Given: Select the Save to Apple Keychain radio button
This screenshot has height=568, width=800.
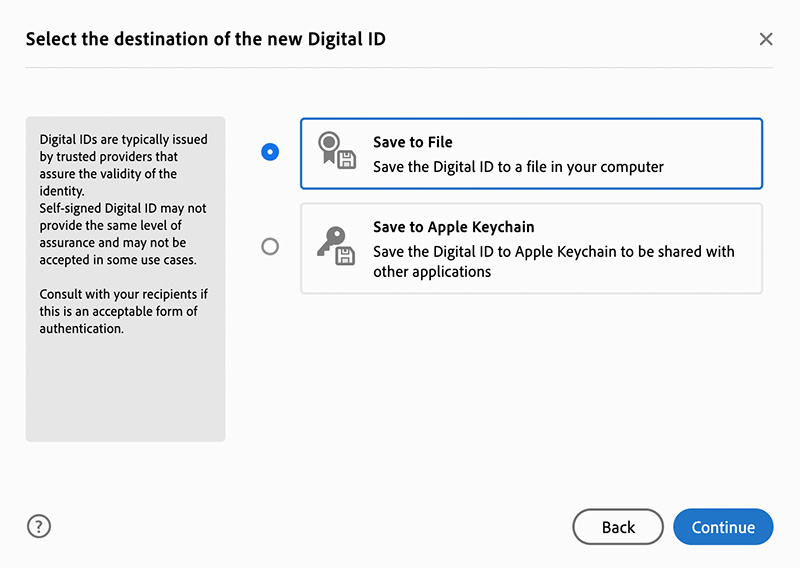Looking at the screenshot, I should [270, 246].
